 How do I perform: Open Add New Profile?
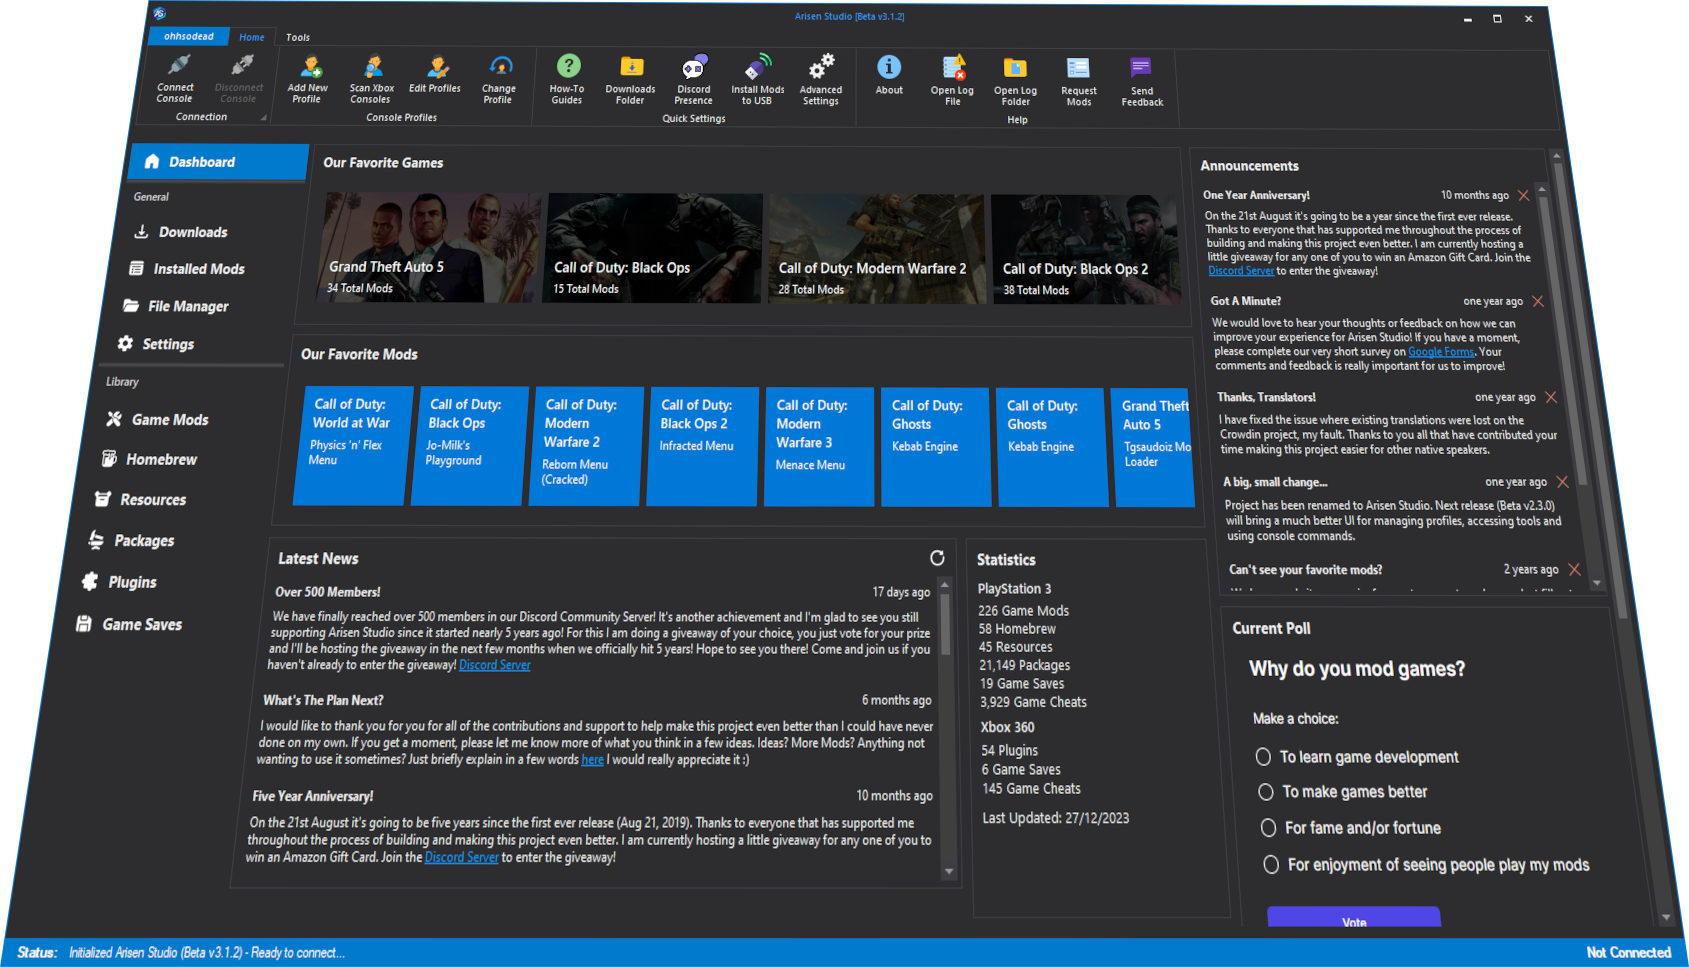coord(309,68)
